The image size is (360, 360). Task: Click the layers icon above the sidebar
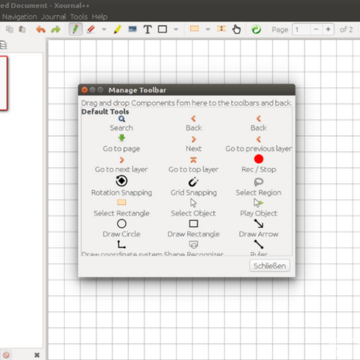[3, 45]
